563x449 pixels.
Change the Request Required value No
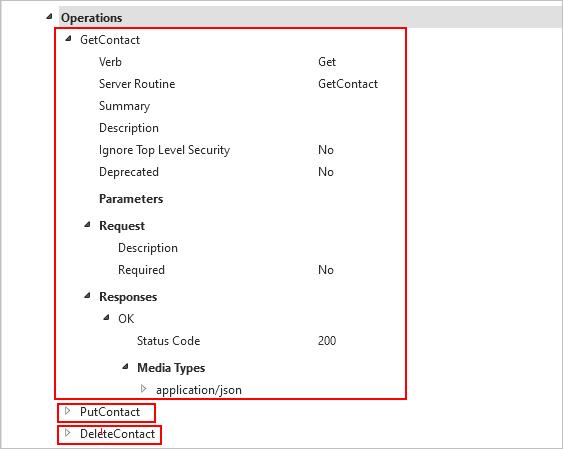click(326, 270)
